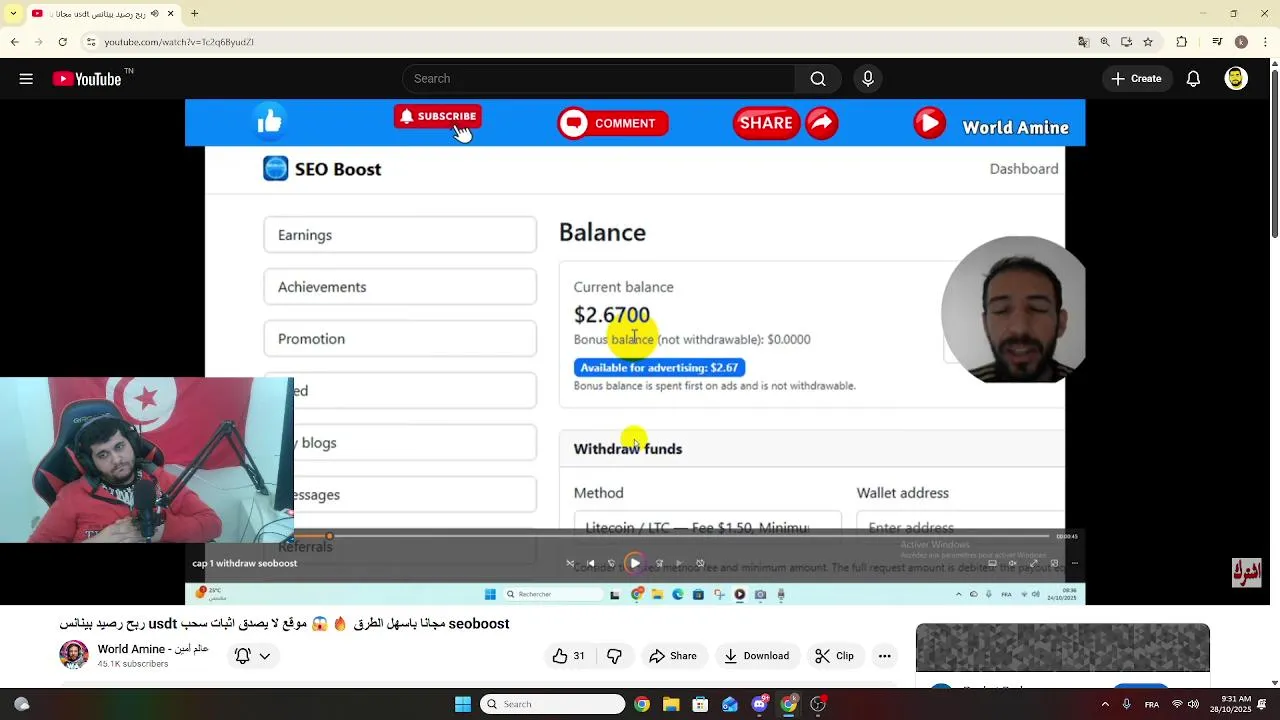Dislike the video with thumbs-down
This screenshot has width=1280, height=720.
615,656
